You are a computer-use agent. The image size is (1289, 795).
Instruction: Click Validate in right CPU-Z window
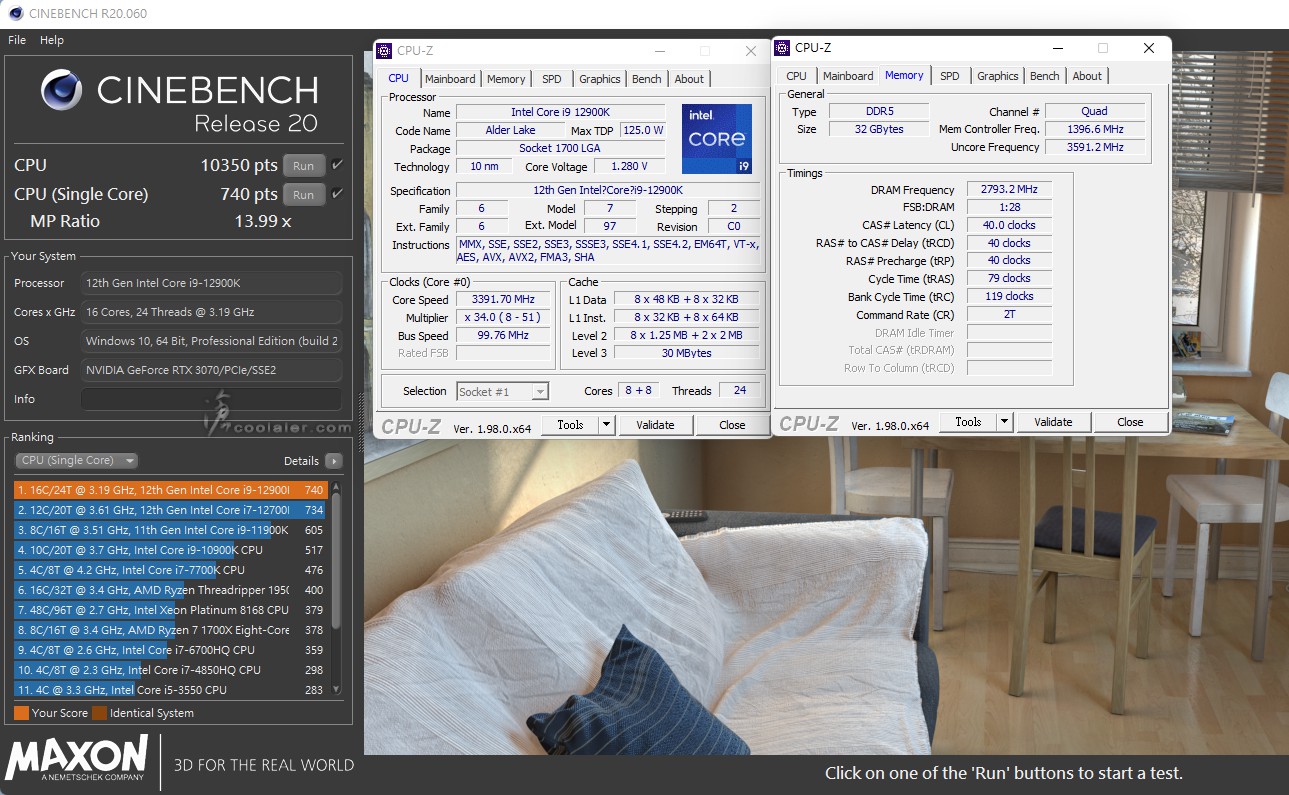1053,422
